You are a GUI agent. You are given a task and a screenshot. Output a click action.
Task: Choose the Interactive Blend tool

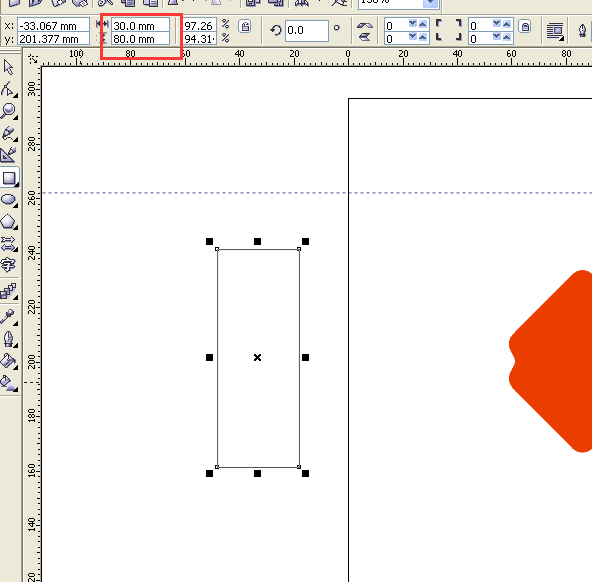pyautogui.click(x=8, y=291)
